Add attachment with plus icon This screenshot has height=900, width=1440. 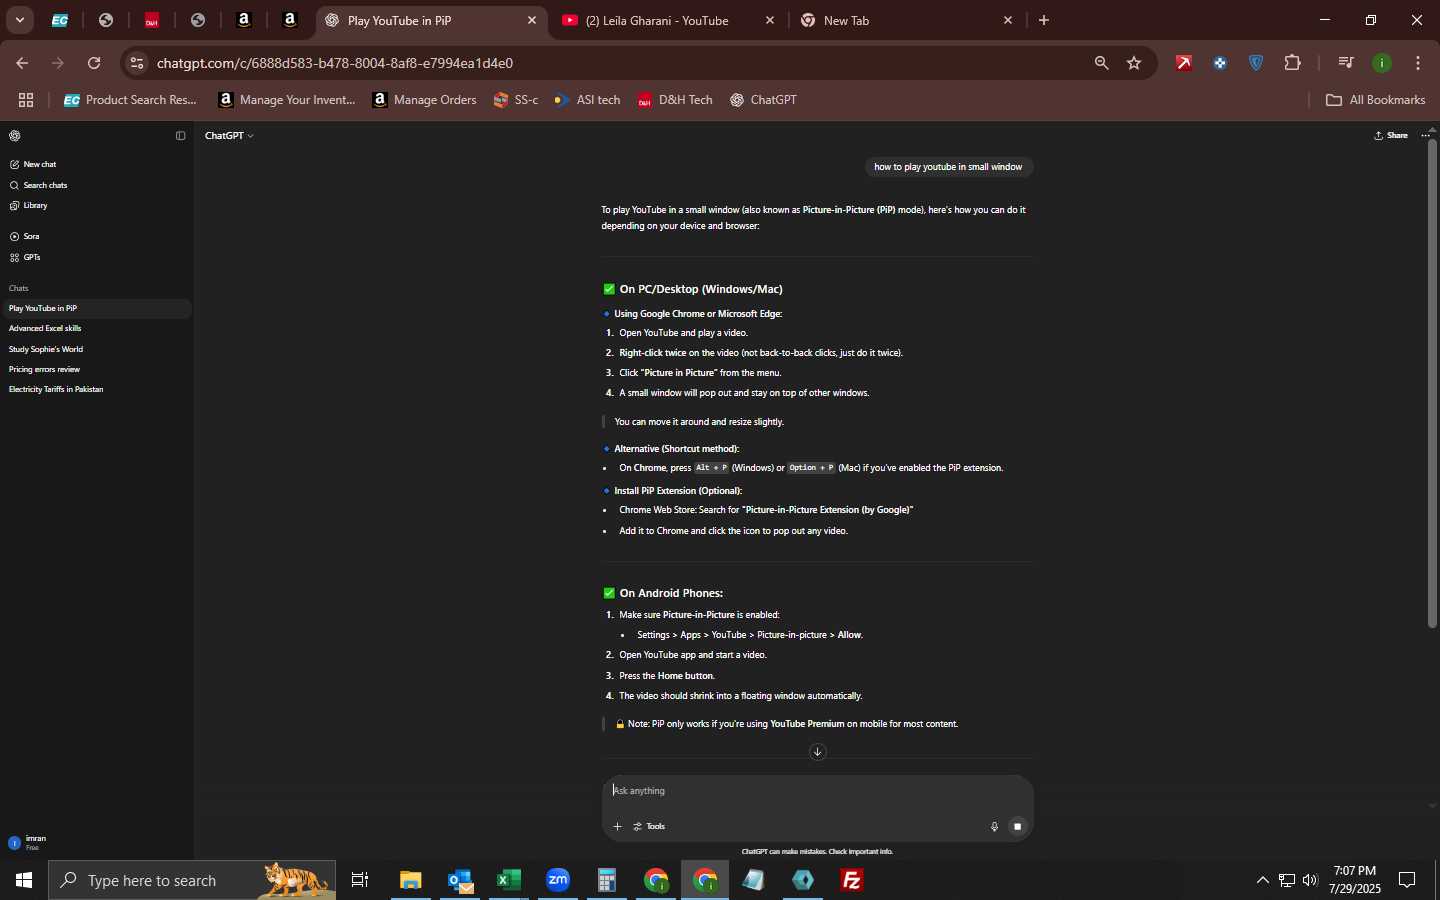[617, 827]
